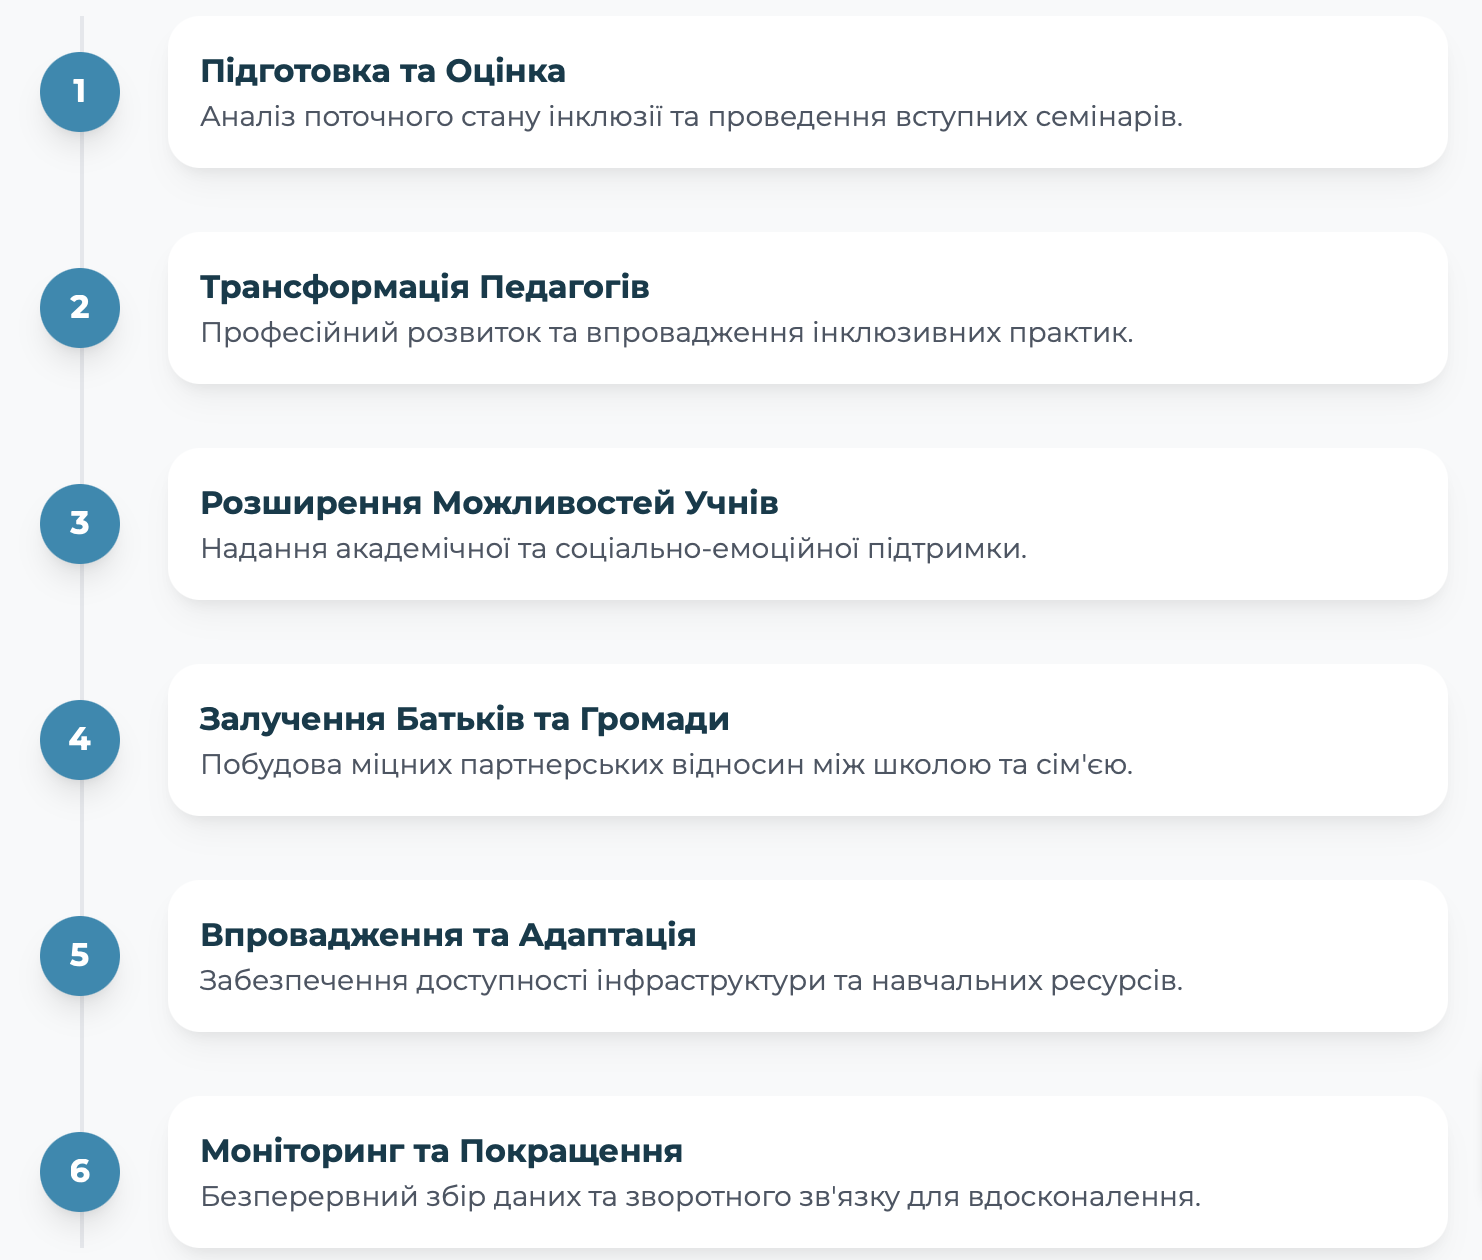
Task: Open the Підготовка та Оцінка heading
Action: coord(383,71)
